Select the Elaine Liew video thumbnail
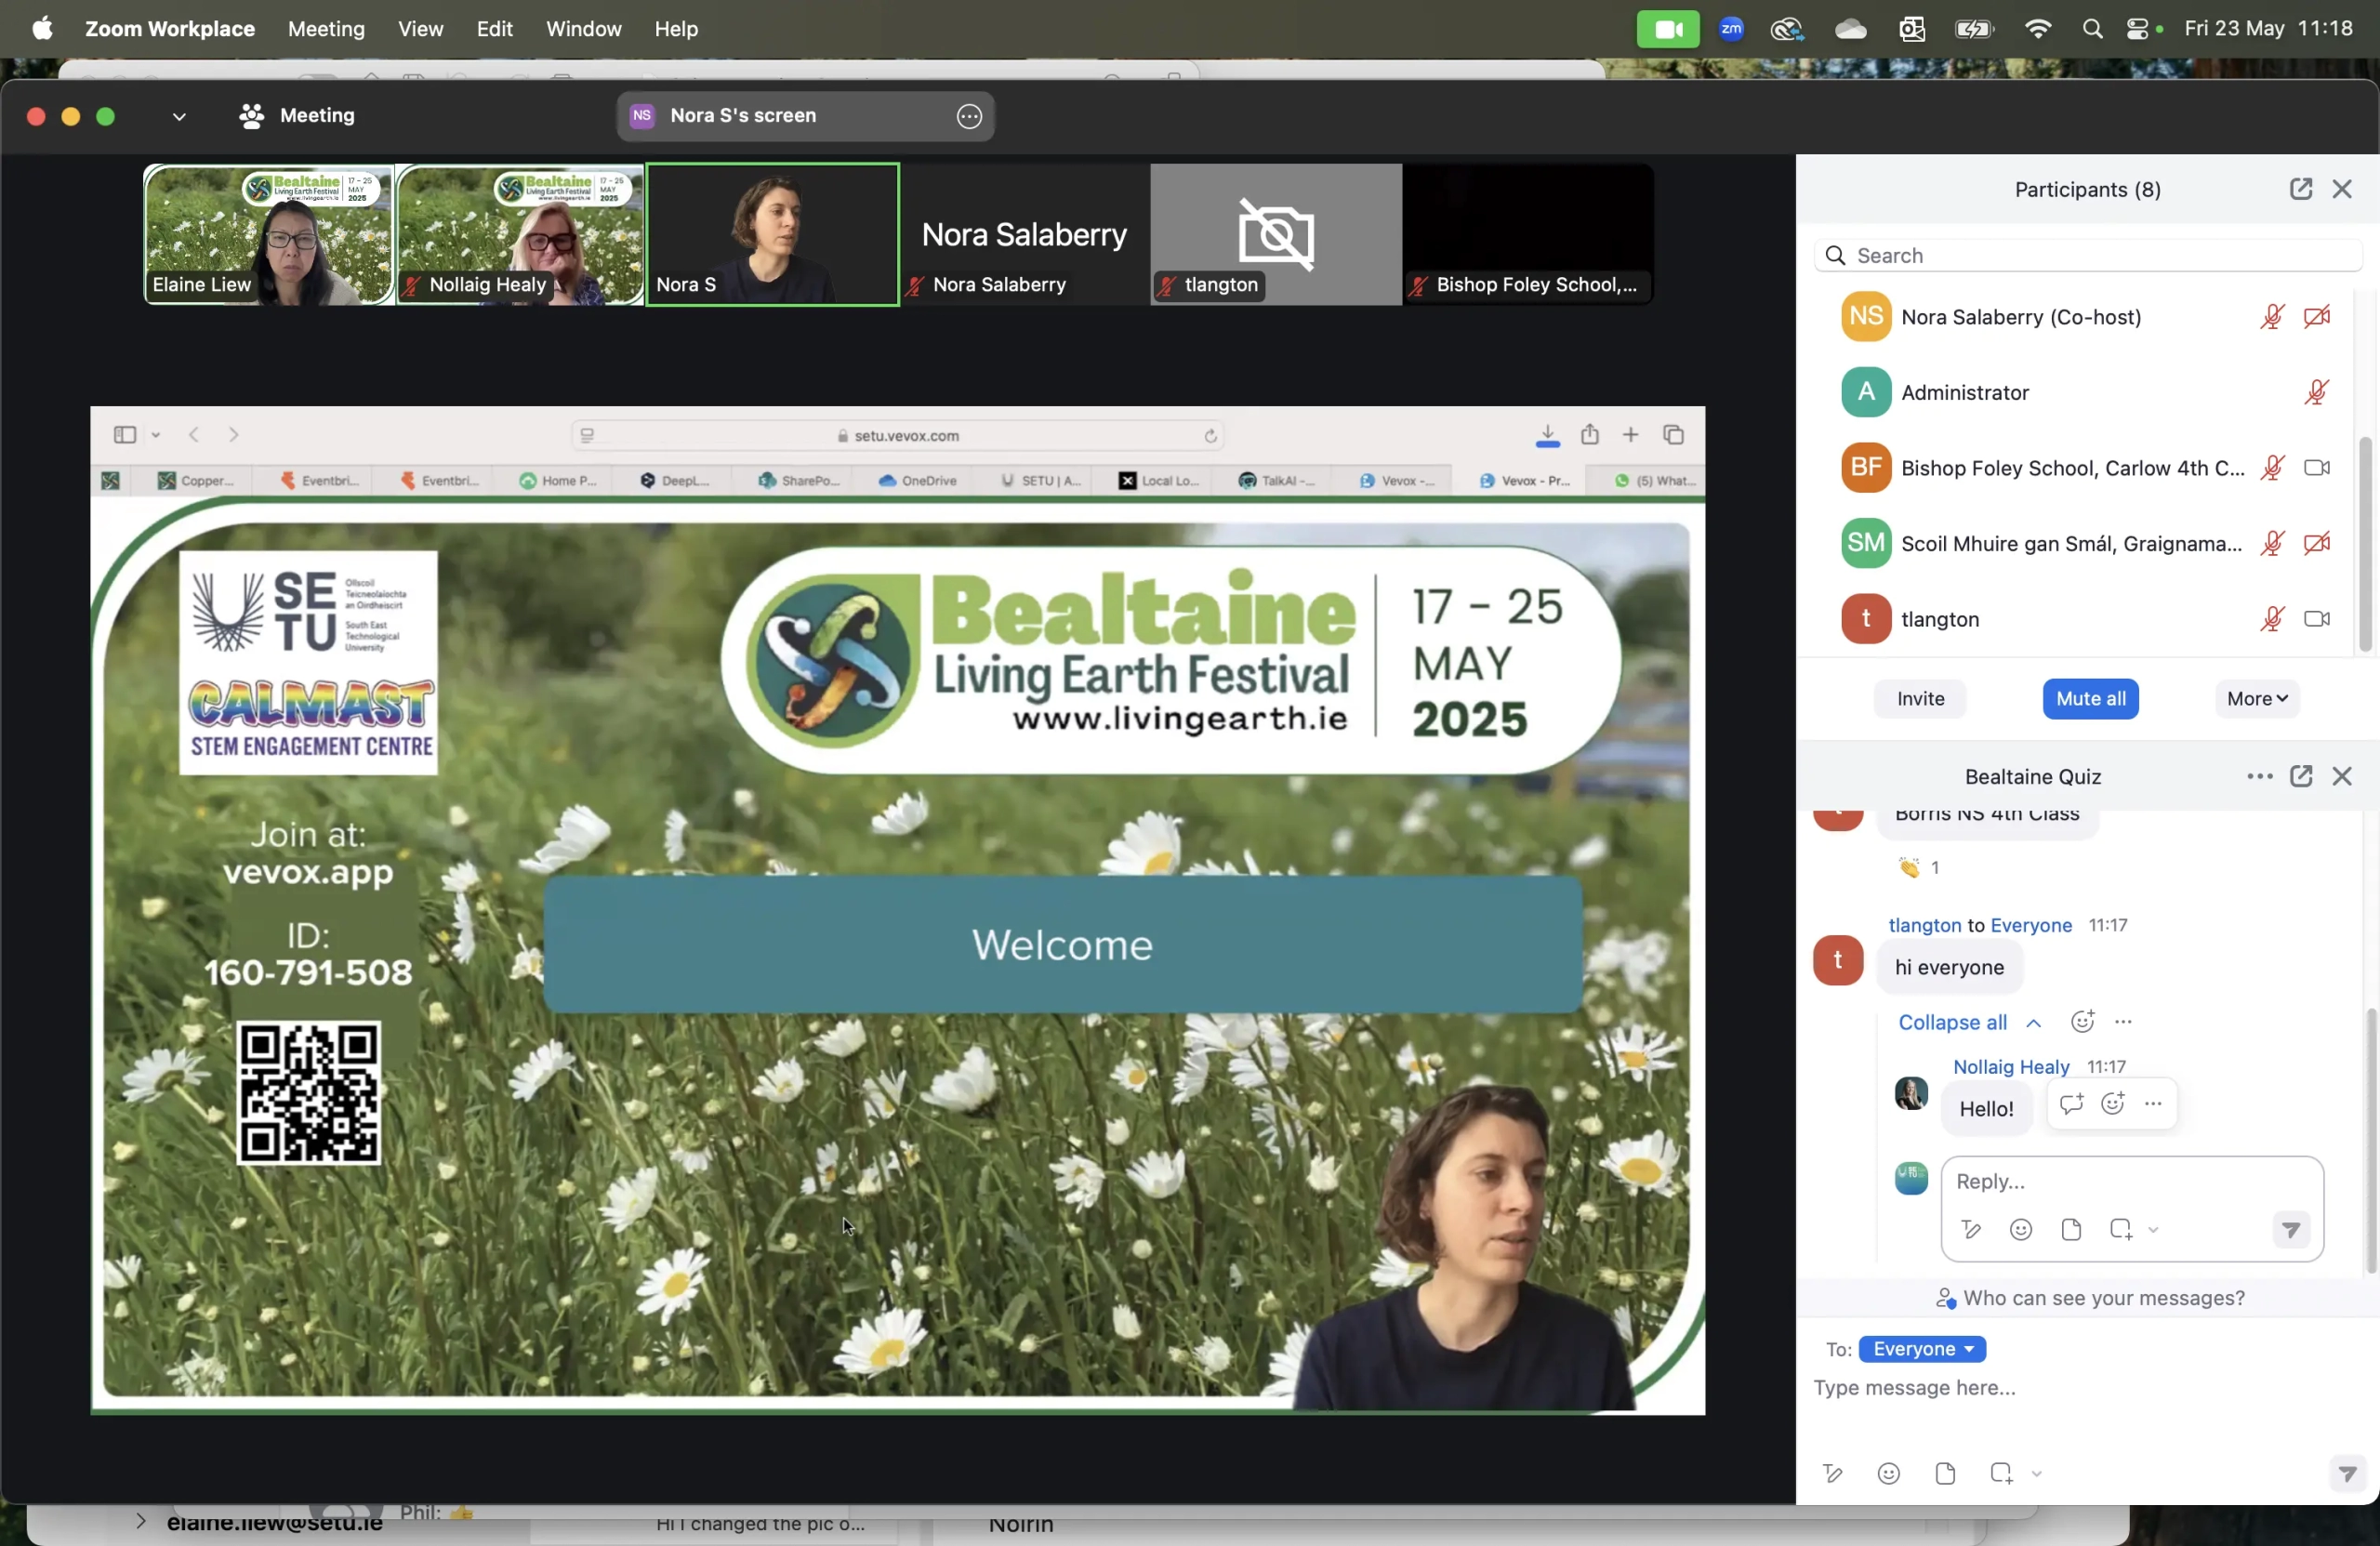The image size is (2380, 1546). (x=268, y=234)
